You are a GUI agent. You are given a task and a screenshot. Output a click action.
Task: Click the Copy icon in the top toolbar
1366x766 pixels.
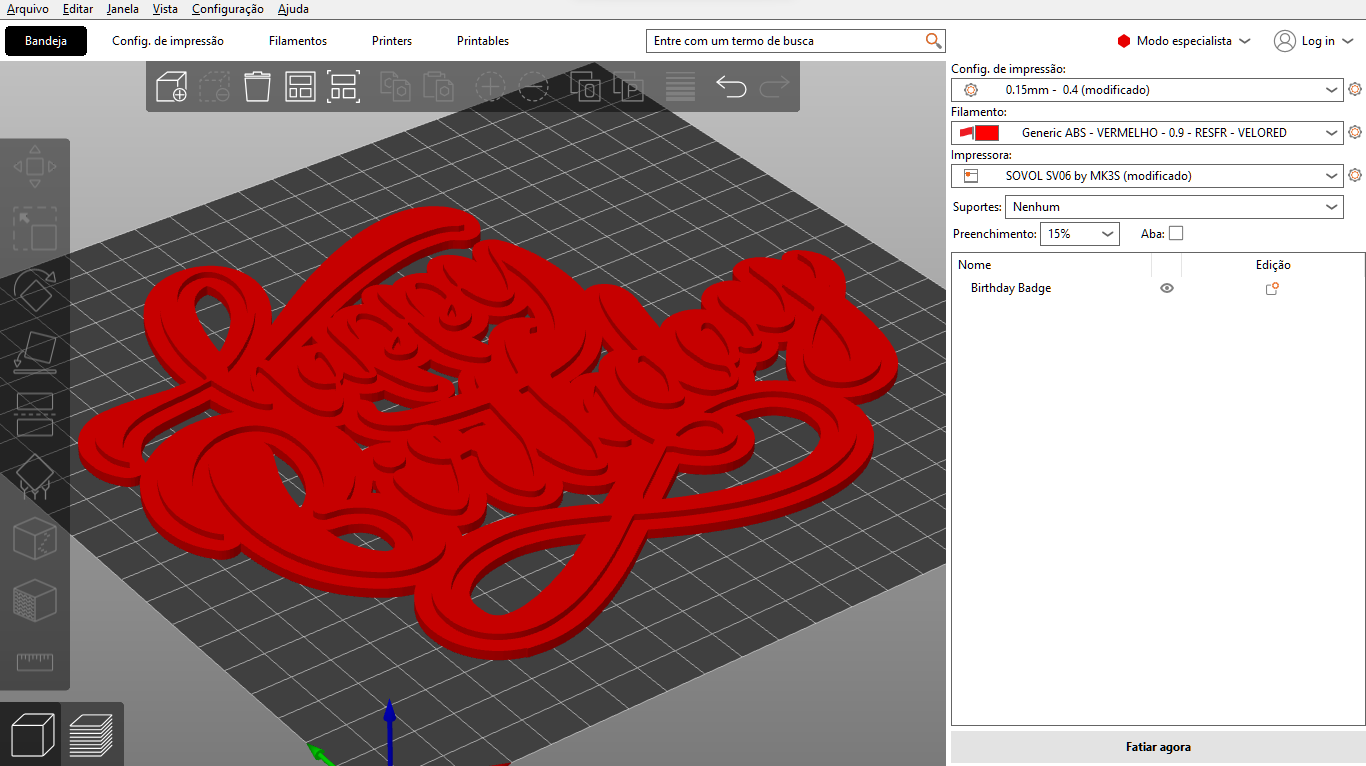(395, 86)
